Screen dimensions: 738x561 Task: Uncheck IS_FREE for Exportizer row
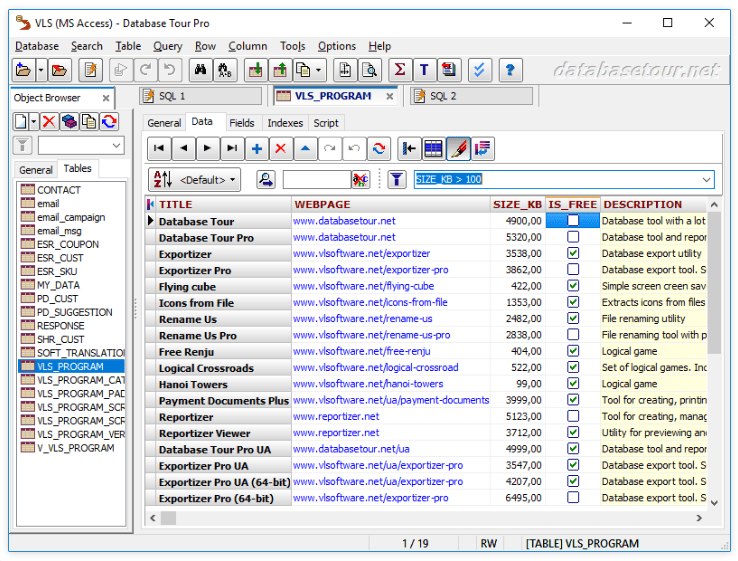click(573, 253)
